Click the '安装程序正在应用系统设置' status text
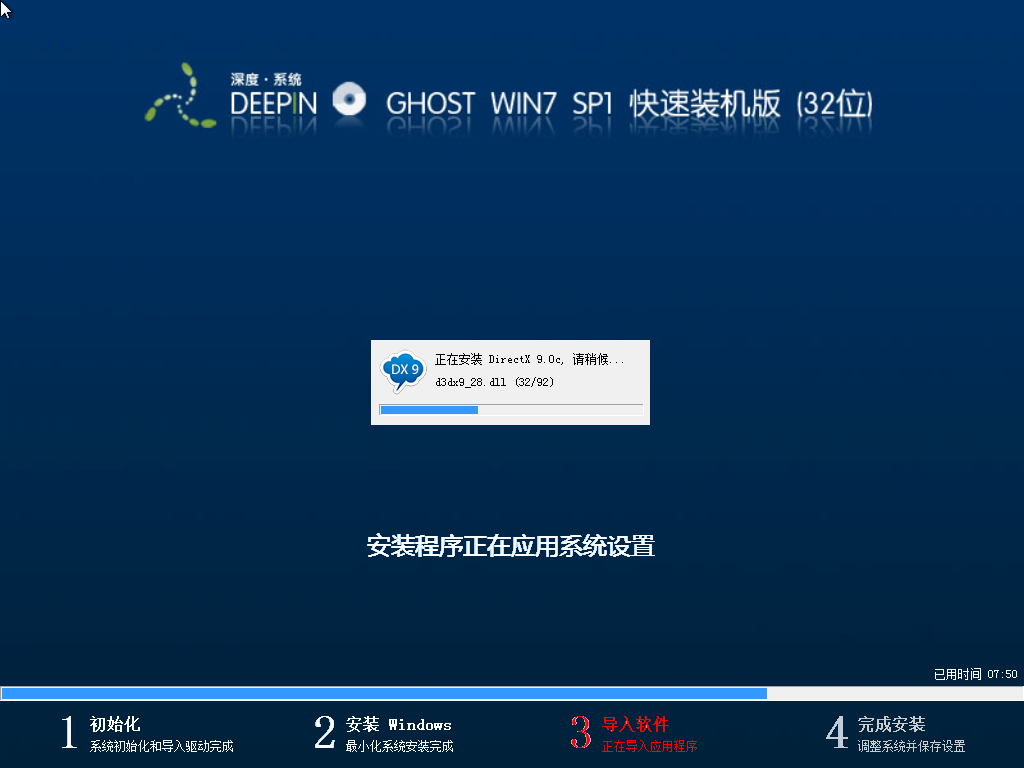 coord(511,546)
